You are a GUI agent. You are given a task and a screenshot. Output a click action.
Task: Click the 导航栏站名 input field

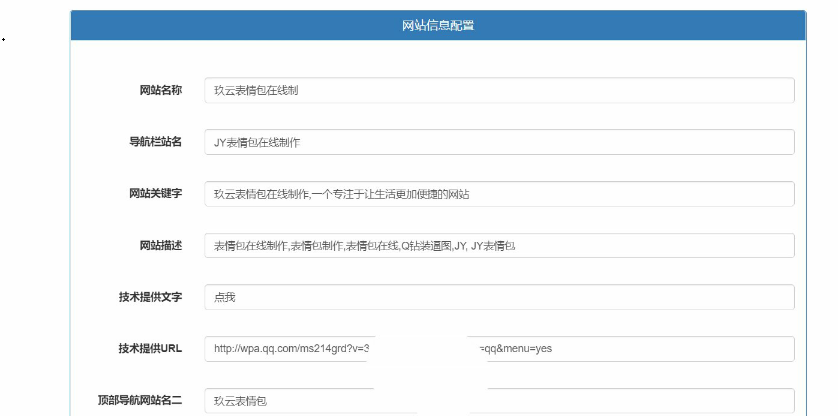[x=499, y=142]
